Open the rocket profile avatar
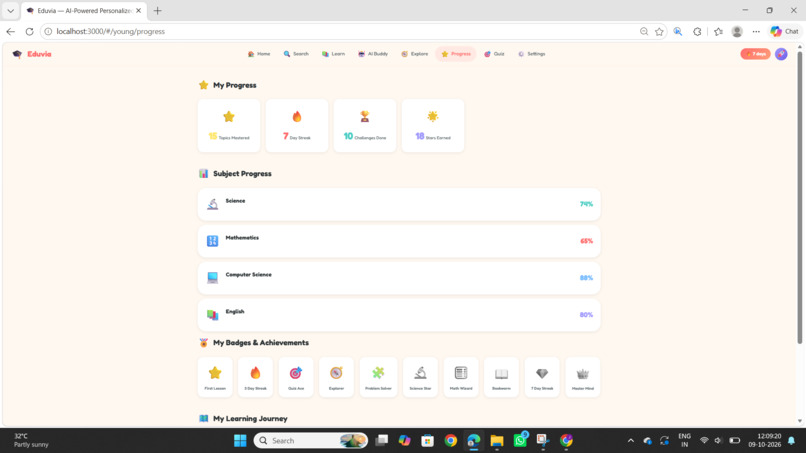 781,54
